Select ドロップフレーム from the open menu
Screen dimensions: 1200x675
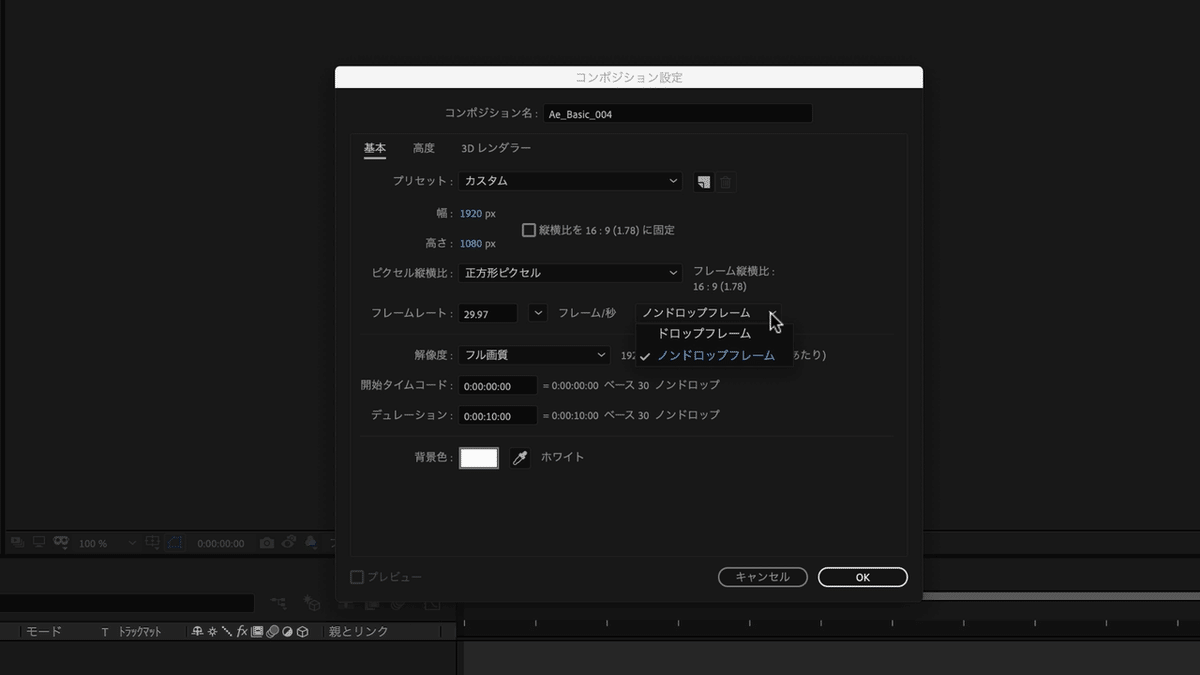(703, 333)
